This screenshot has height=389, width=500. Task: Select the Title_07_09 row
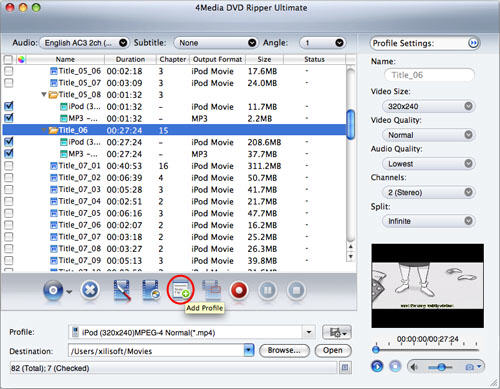point(174,261)
